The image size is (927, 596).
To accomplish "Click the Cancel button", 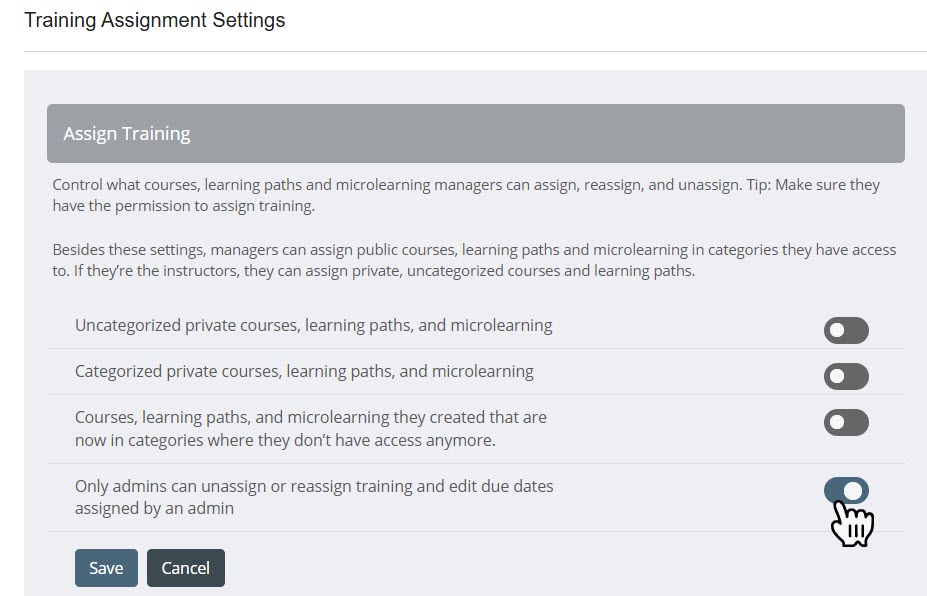I will coord(185,567).
